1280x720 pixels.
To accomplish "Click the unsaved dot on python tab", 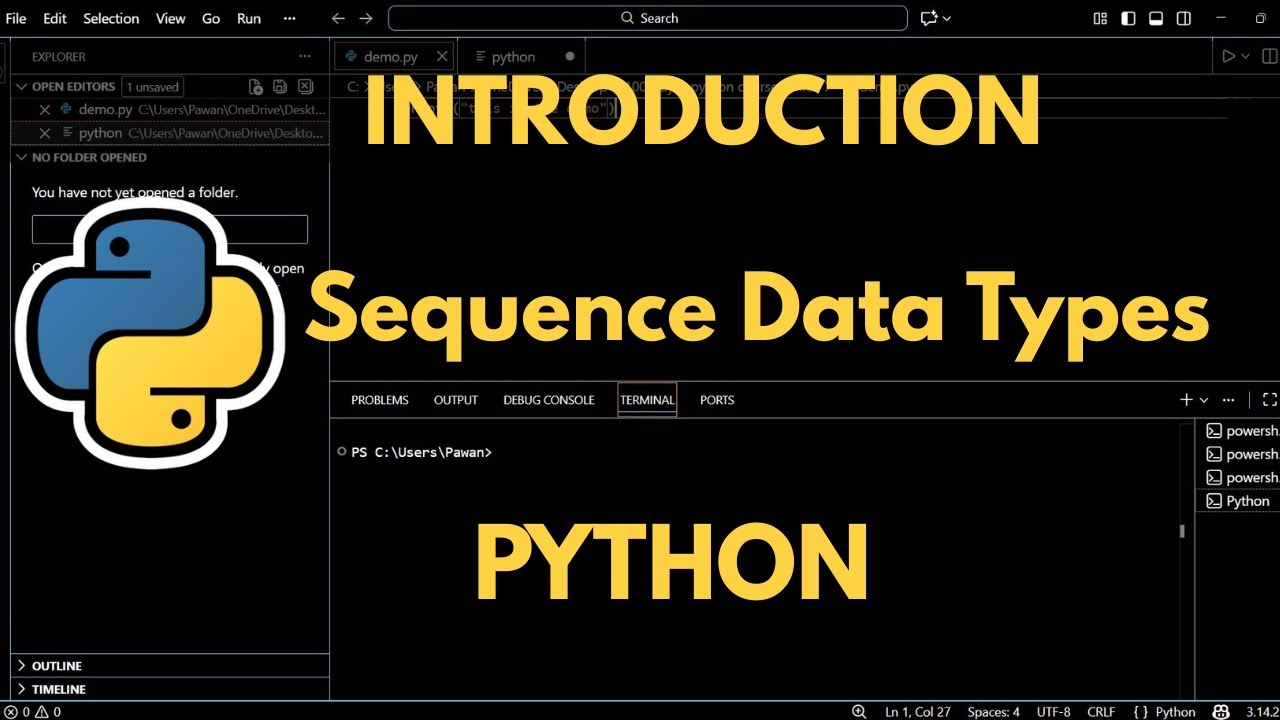I will 570,57.
